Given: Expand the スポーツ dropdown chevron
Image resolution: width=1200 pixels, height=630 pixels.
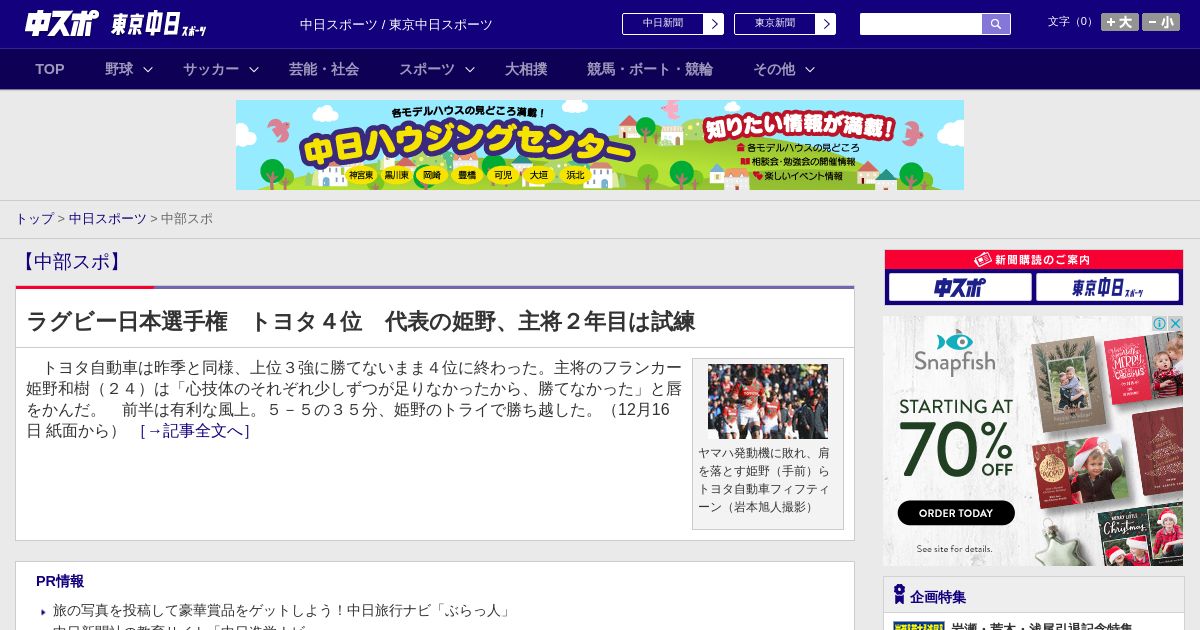Looking at the screenshot, I should pyautogui.click(x=470, y=69).
